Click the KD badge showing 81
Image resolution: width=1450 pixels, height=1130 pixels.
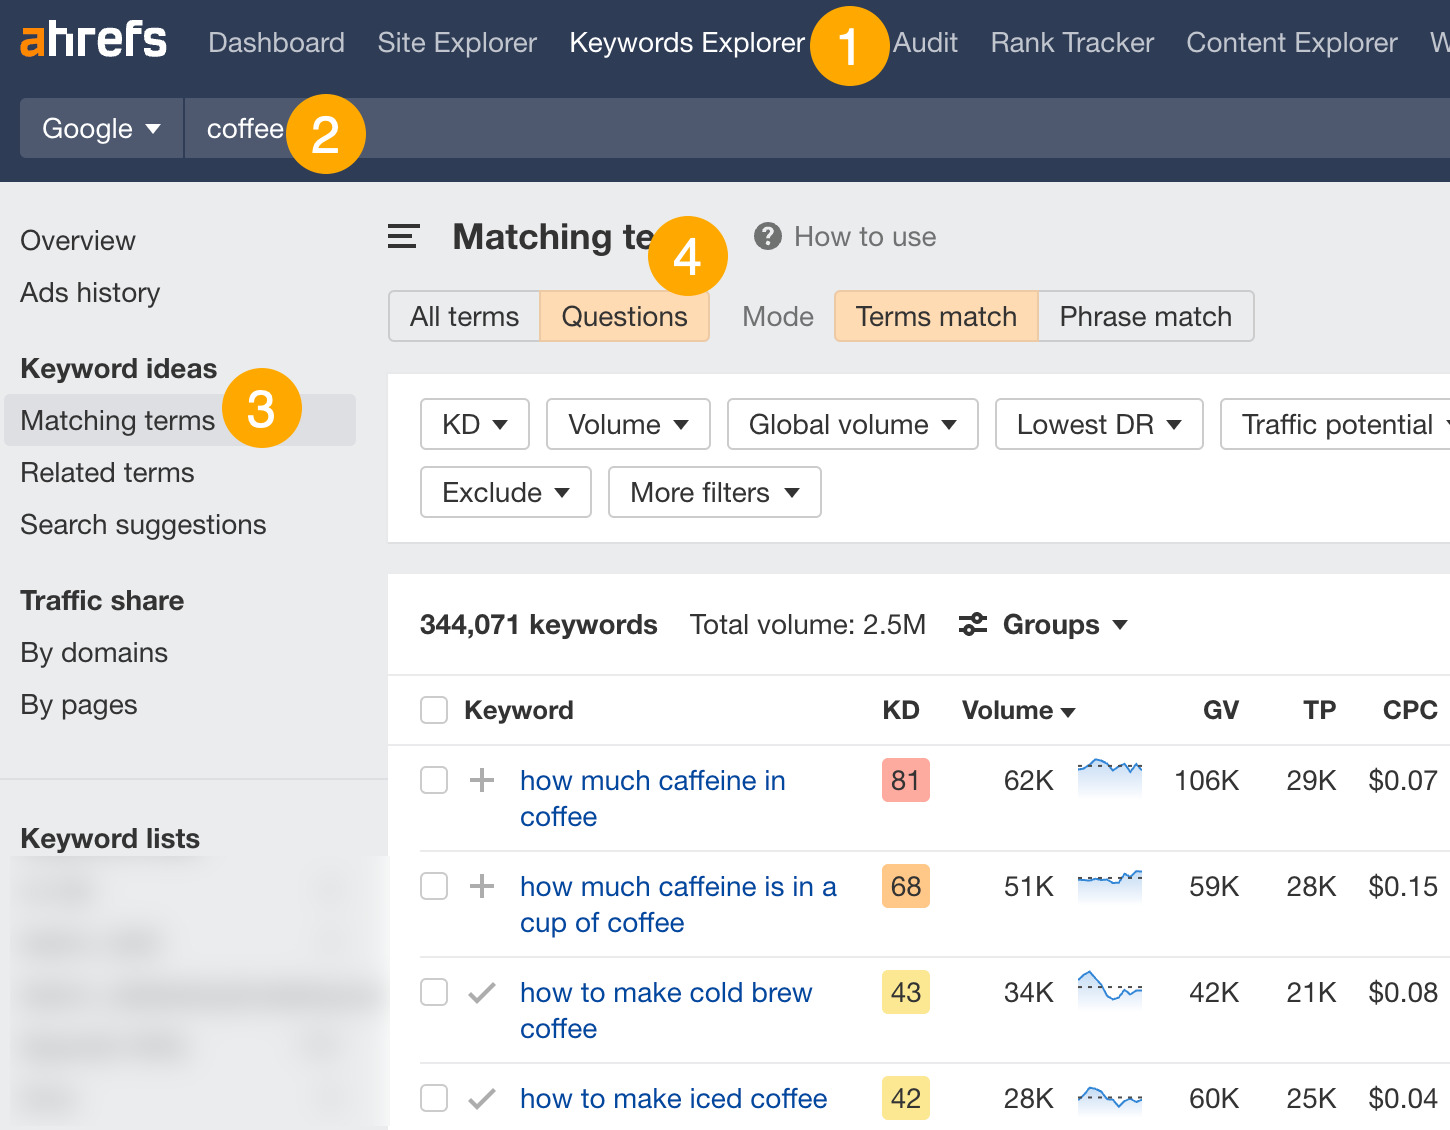904,780
